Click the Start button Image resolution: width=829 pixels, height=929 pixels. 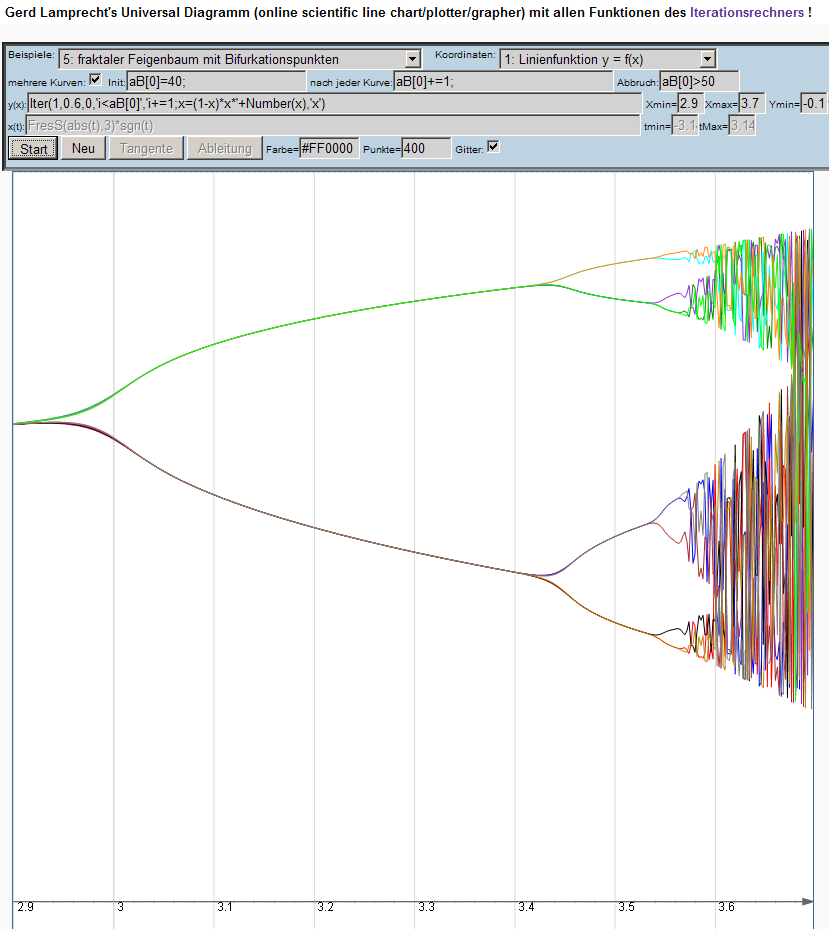pyautogui.click(x=33, y=149)
